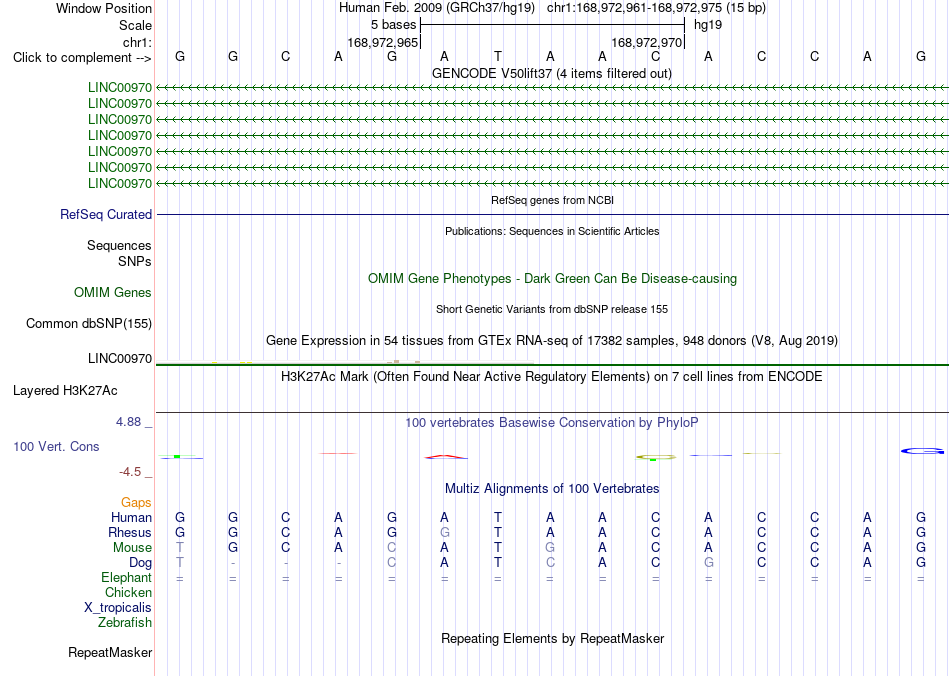Click the gray G mismatch in the Dog row

708,563
